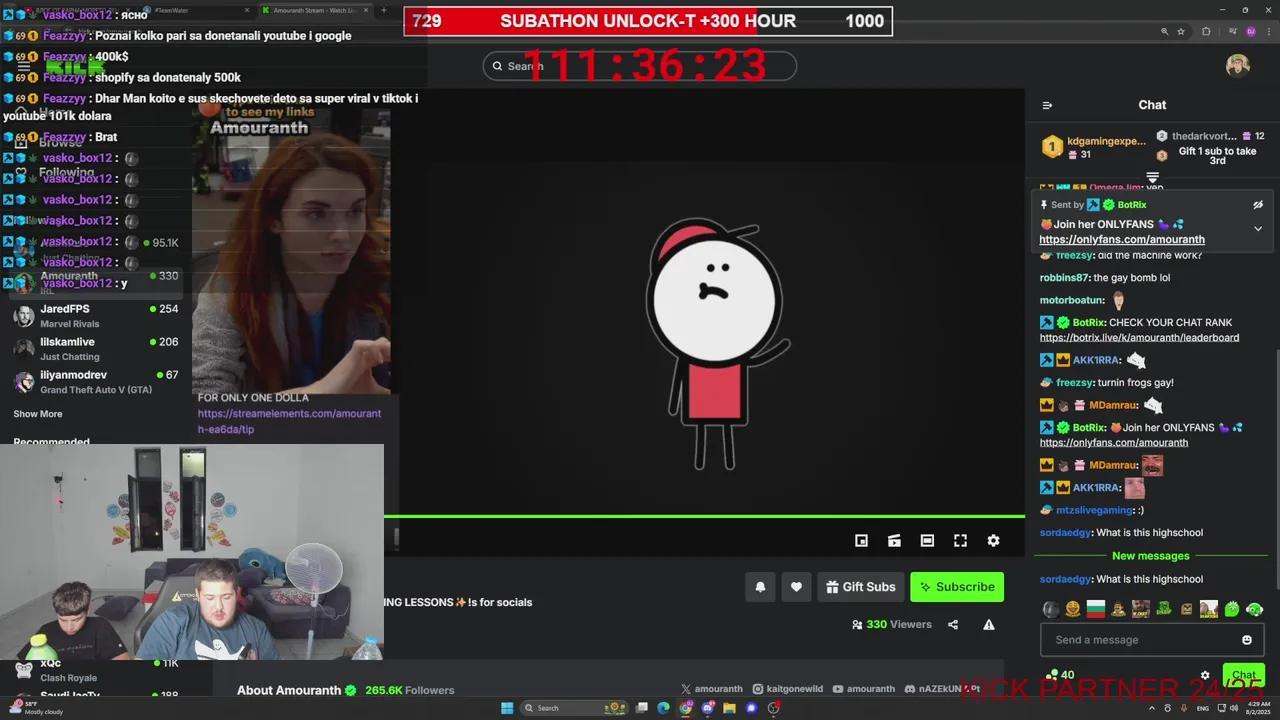
Task: Open the pinned onlyfans.com/amouranth link
Action: [1122, 240]
